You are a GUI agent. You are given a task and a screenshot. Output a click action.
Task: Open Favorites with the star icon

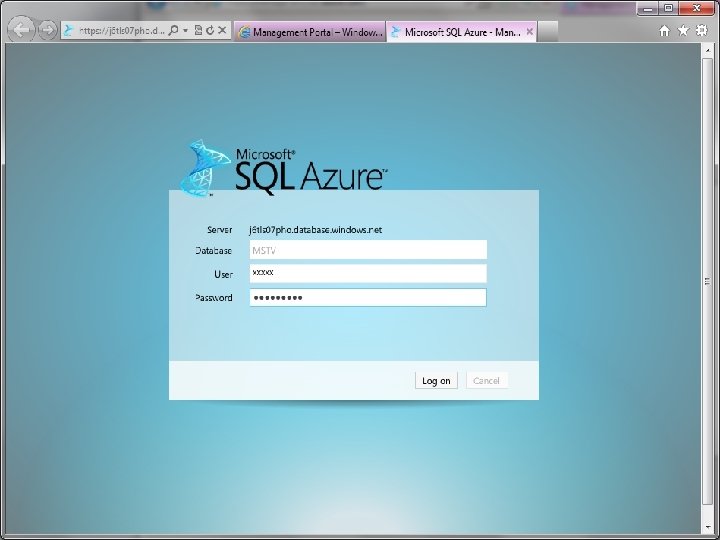click(x=683, y=31)
